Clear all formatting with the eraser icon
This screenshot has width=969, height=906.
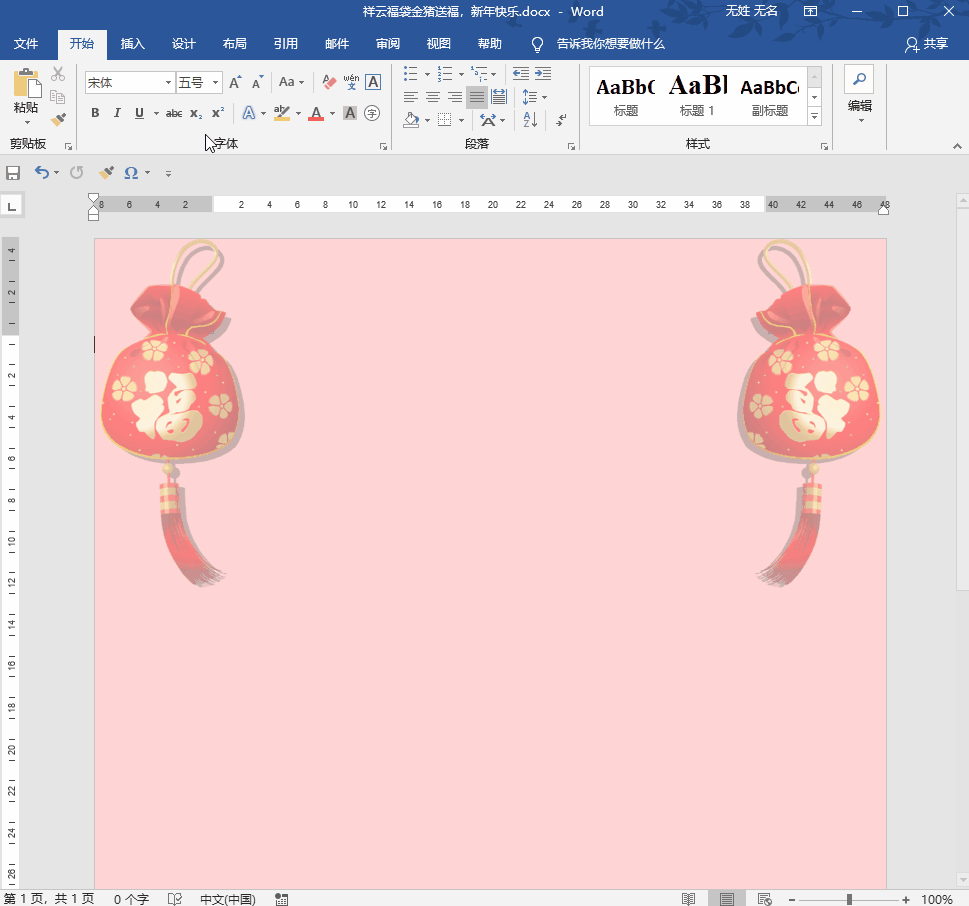click(329, 82)
